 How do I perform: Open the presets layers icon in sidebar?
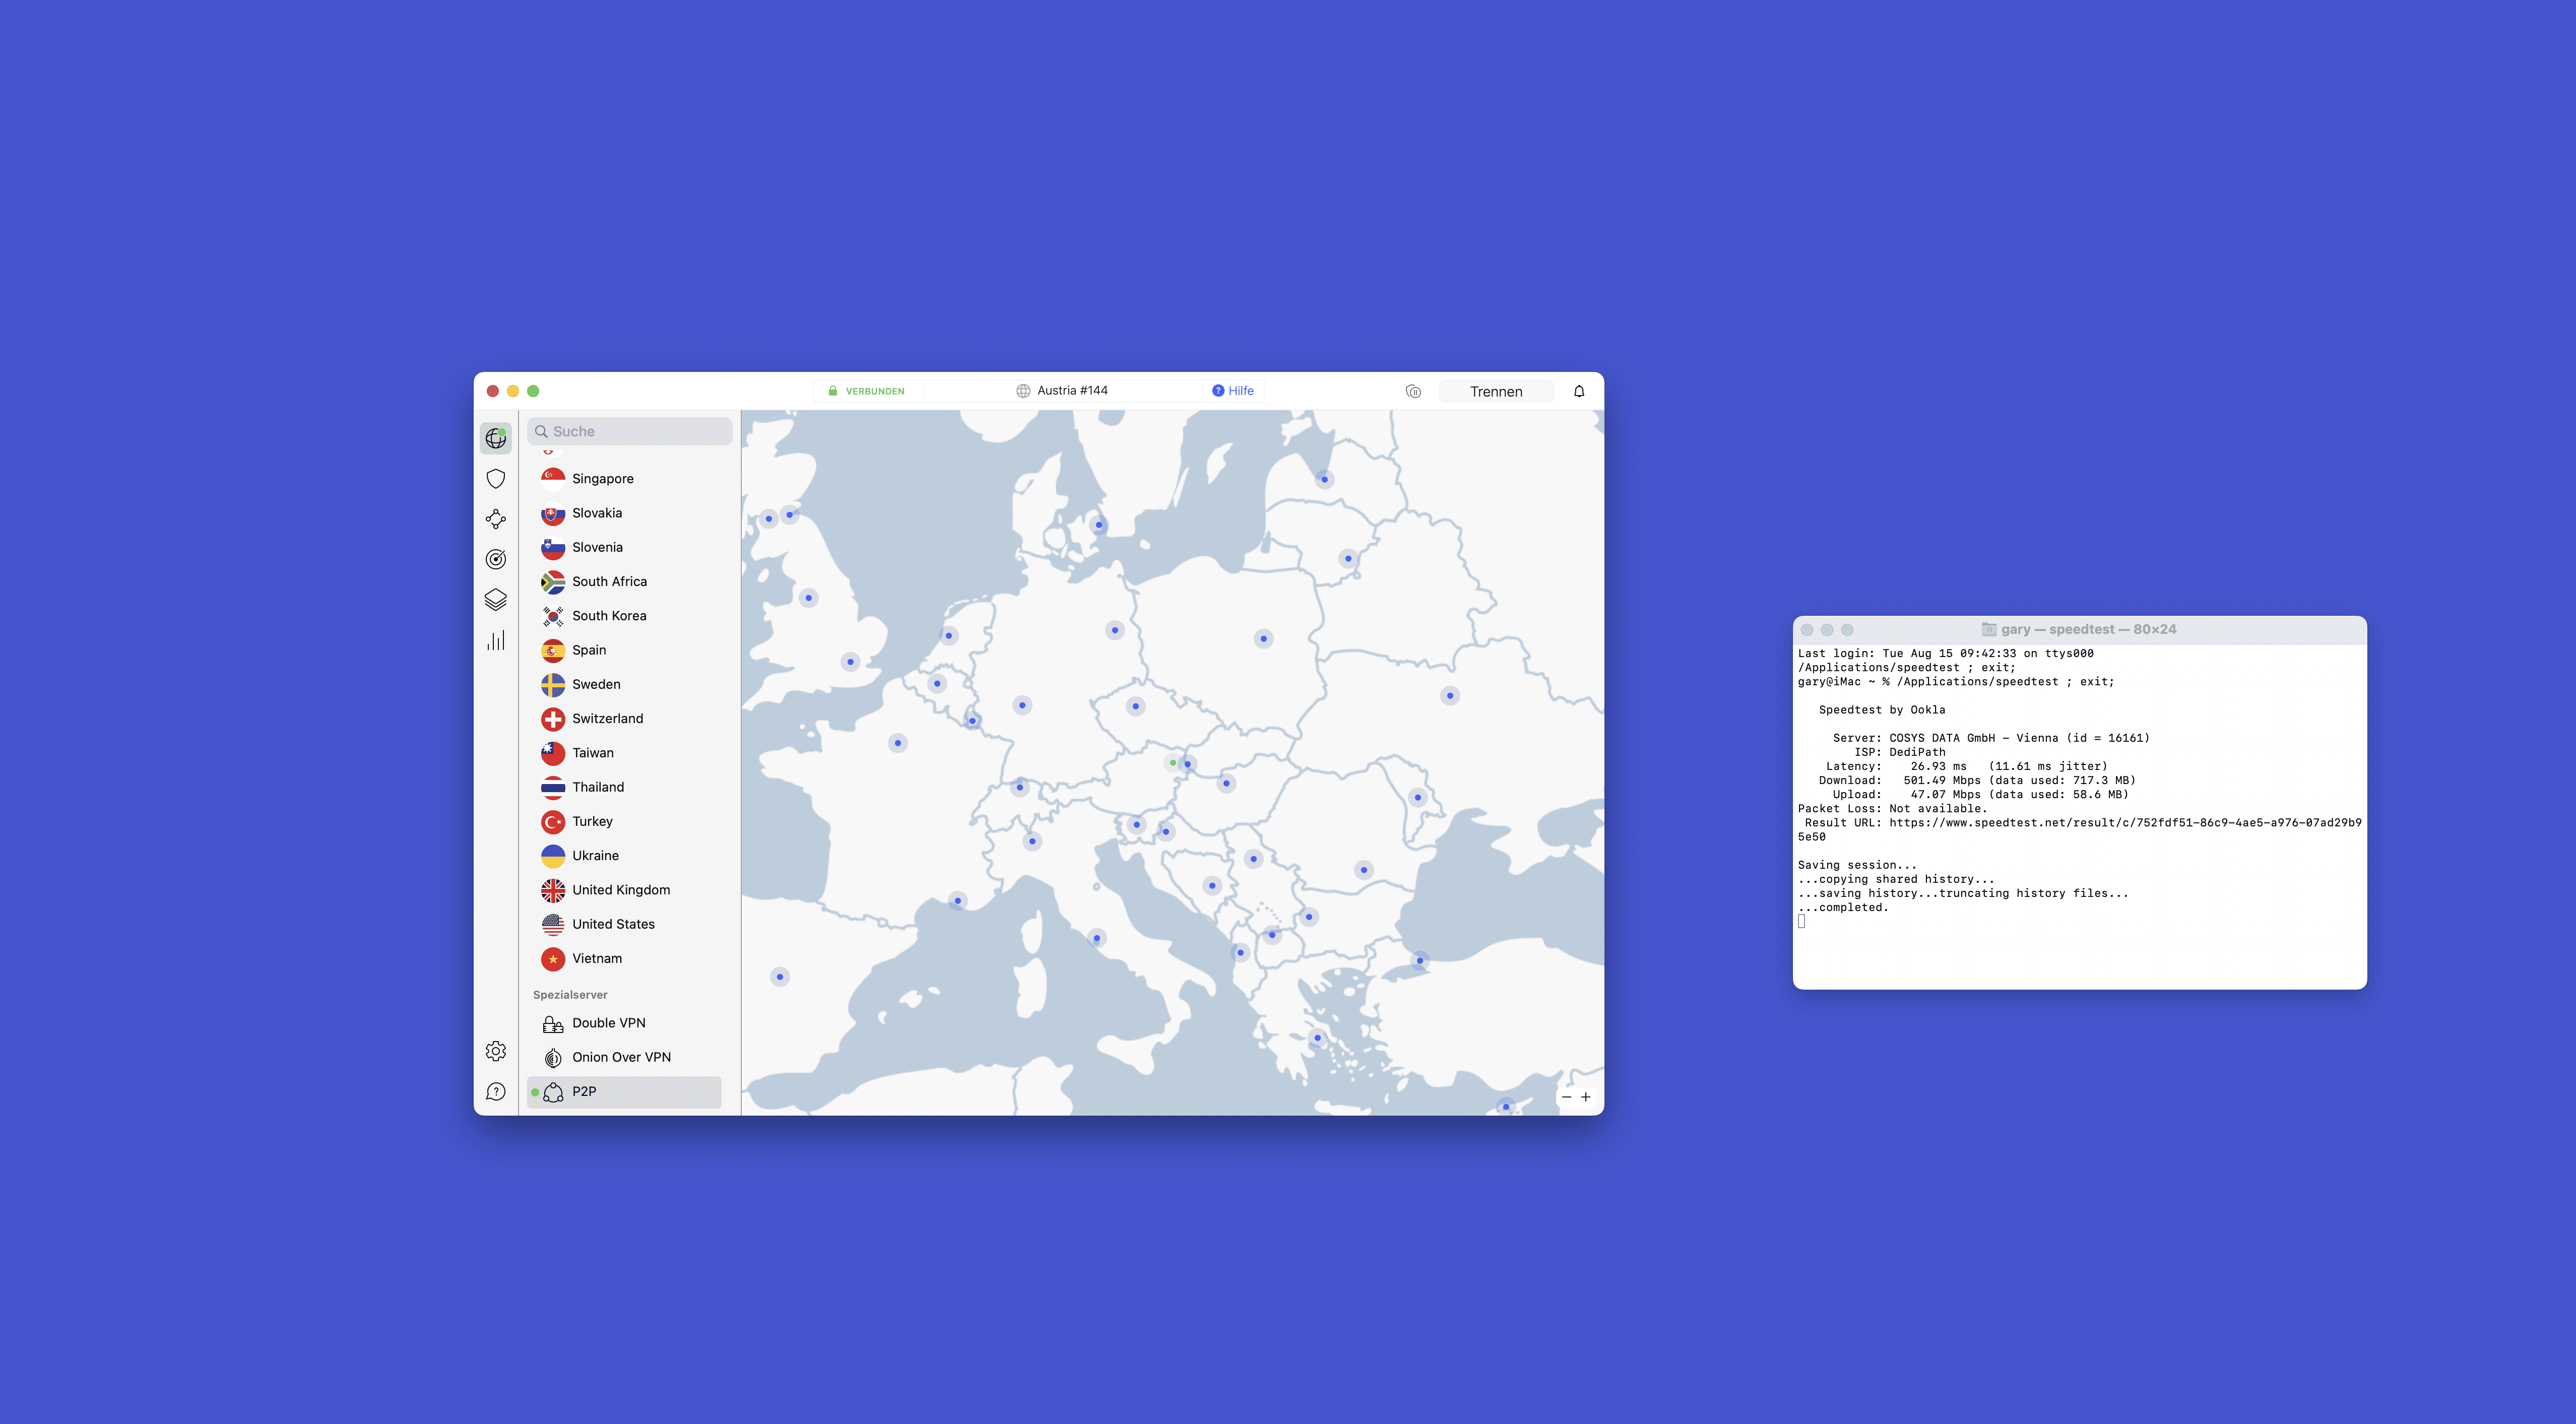(x=496, y=600)
